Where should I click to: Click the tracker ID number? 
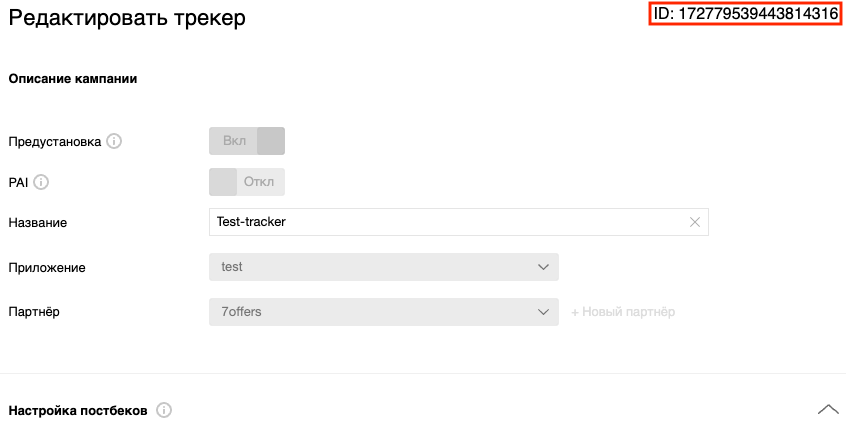pos(758,14)
